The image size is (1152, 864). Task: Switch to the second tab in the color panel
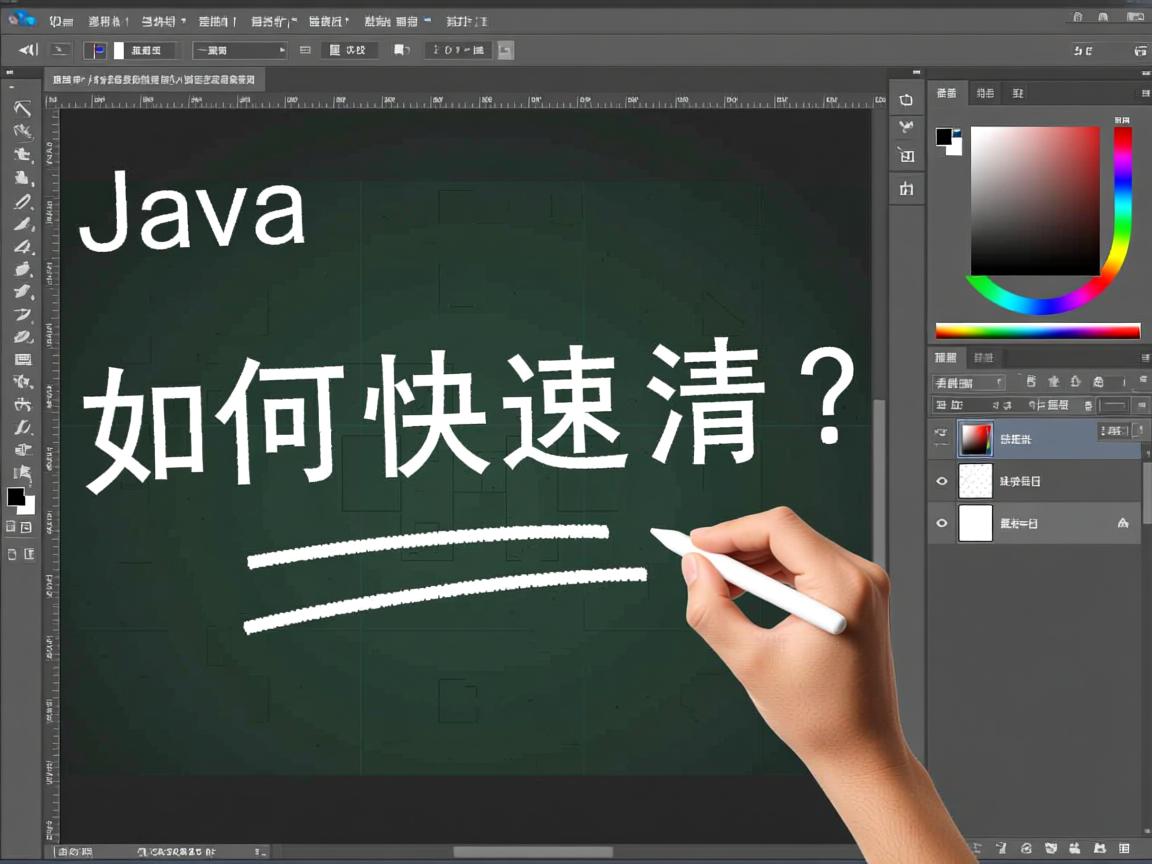(985, 93)
